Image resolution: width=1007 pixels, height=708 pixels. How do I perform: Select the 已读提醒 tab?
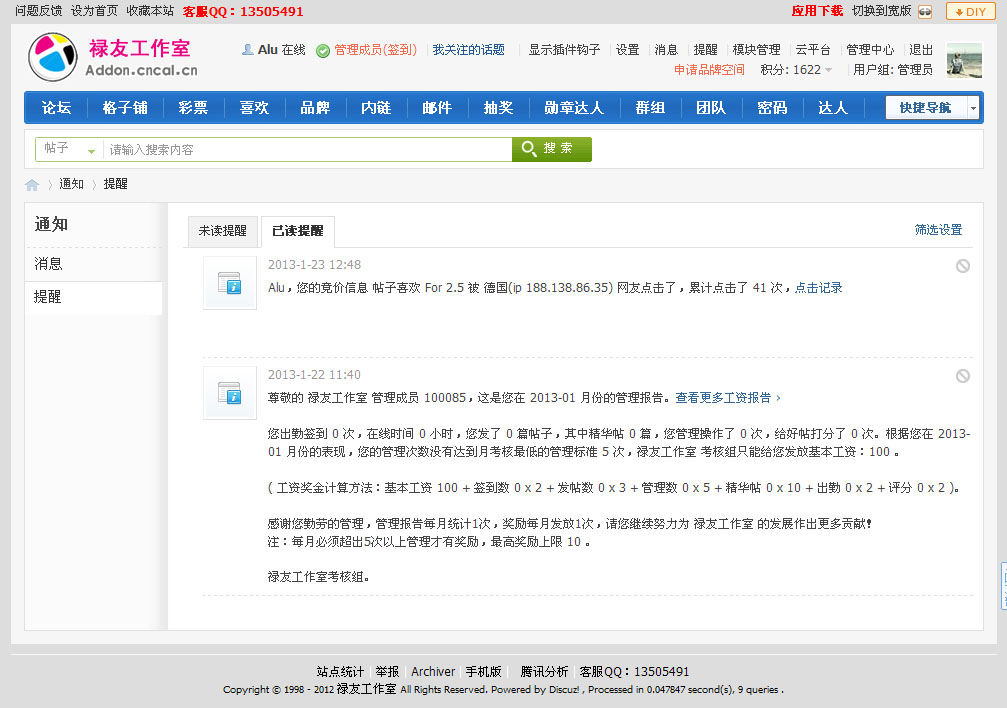point(298,231)
